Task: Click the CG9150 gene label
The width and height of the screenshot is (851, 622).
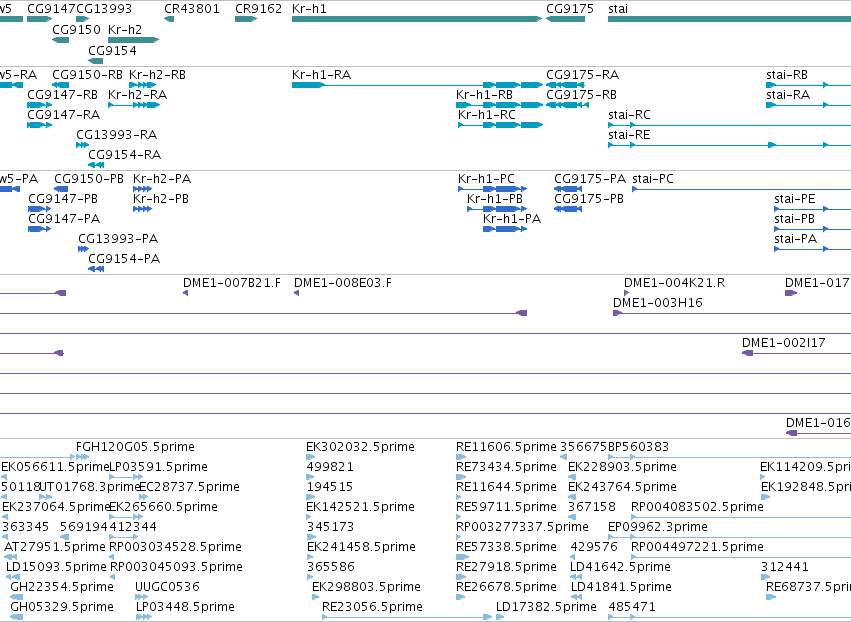Action: pos(77,29)
